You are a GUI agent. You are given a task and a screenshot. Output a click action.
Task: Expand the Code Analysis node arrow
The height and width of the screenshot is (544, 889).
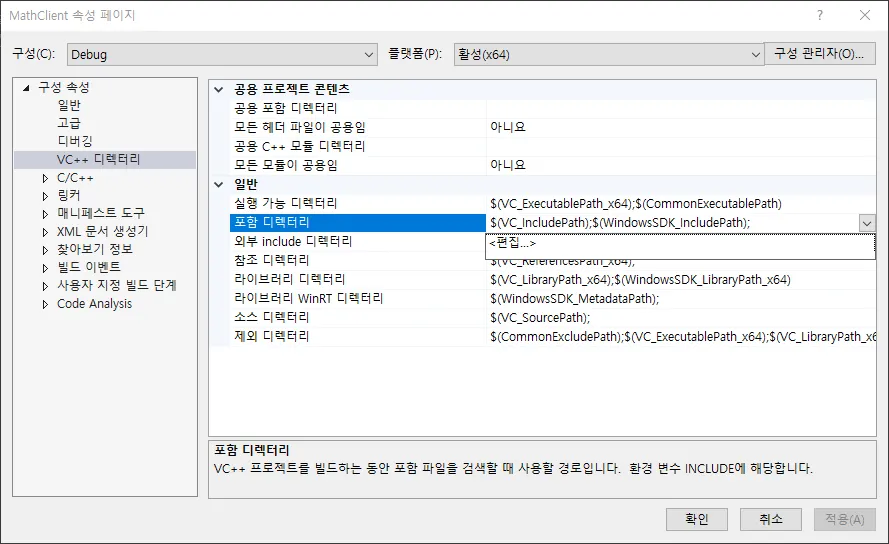pyautogui.click(x=45, y=305)
